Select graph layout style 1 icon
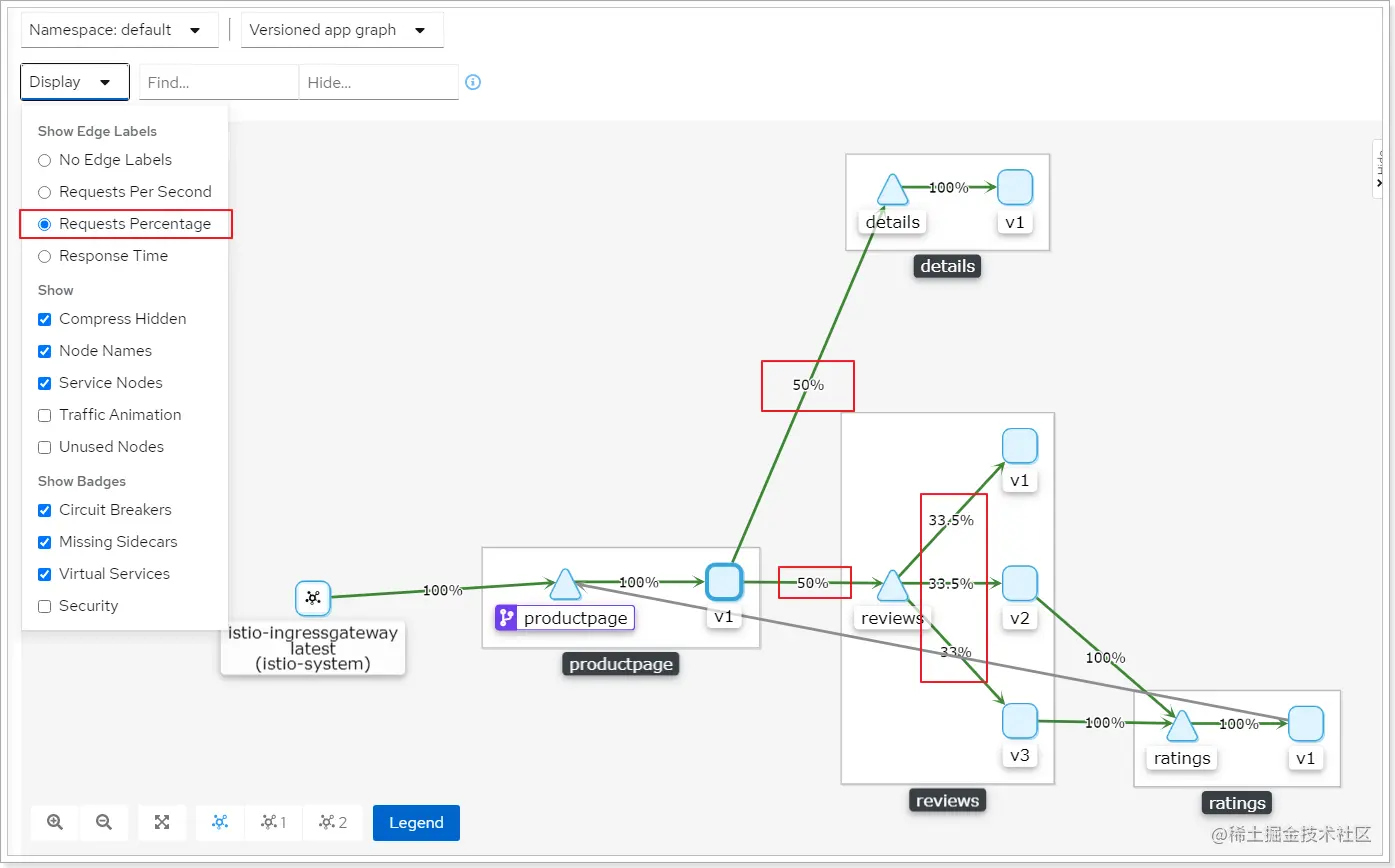1395x868 pixels. pos(274,822)
